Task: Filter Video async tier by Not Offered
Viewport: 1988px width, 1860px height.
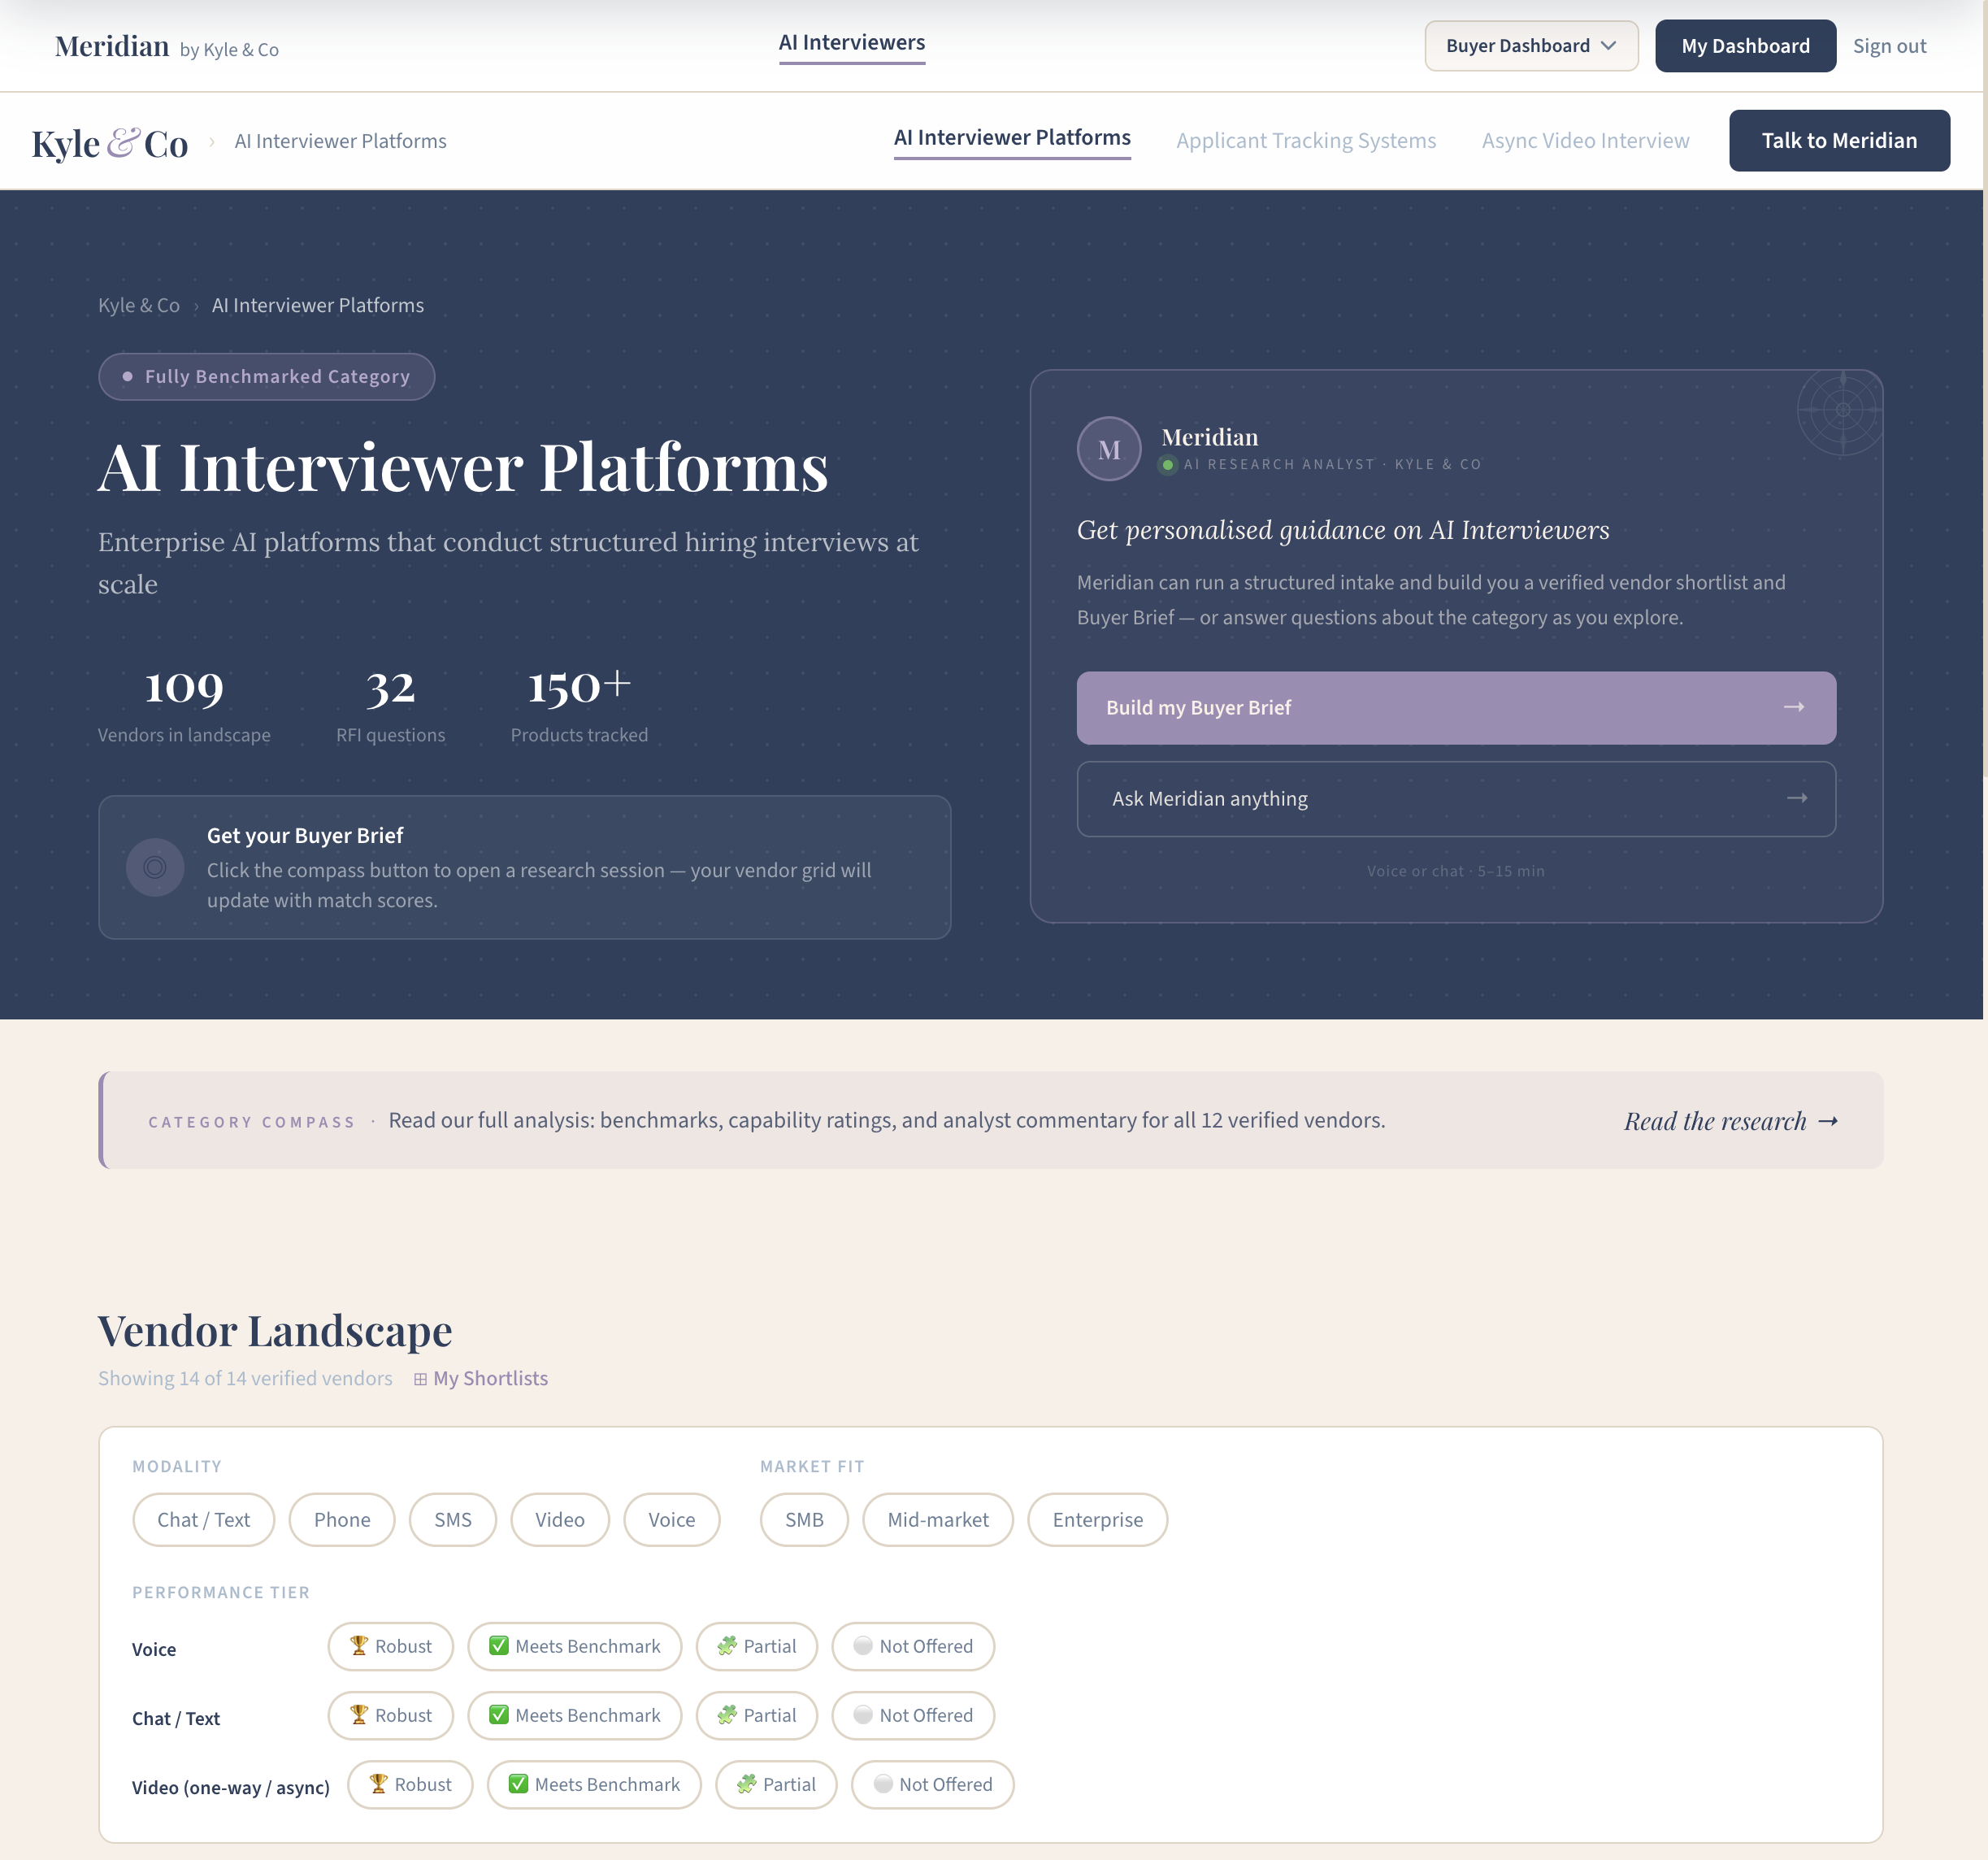Action: [933, 1784]
